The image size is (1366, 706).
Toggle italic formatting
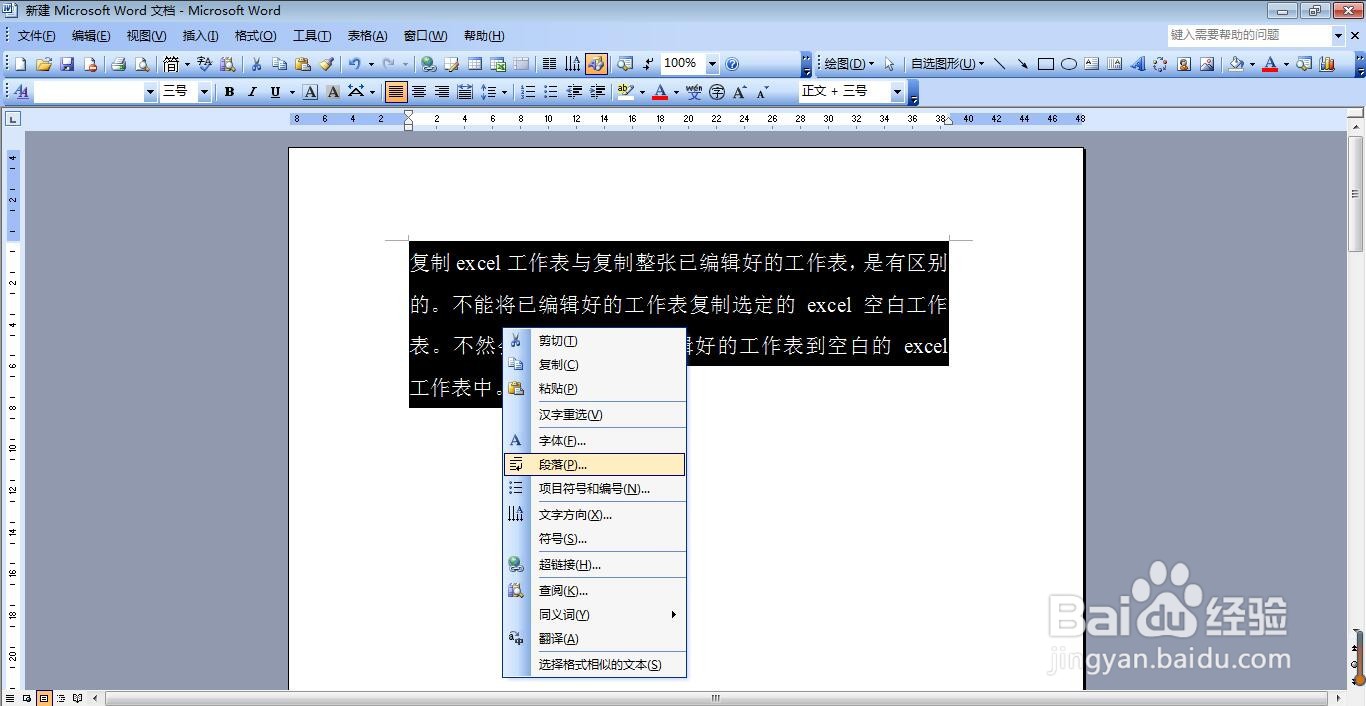coord(252,92)
